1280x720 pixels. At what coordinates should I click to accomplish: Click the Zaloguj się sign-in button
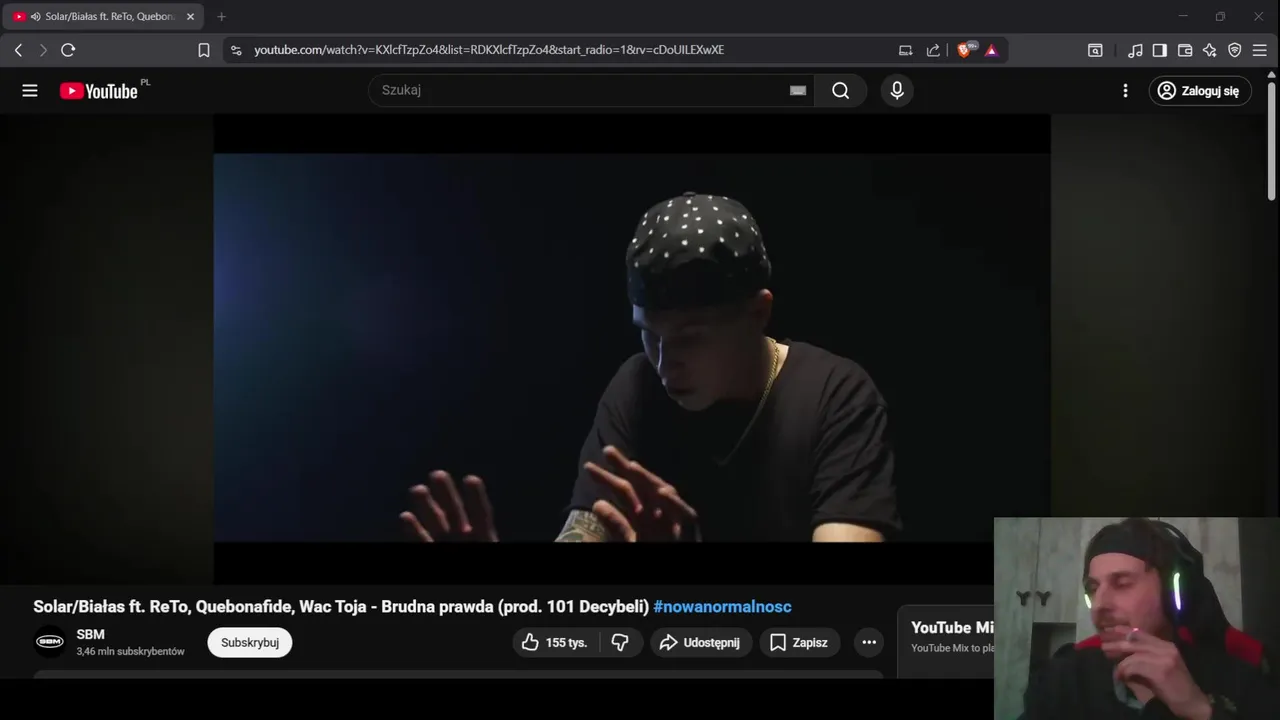point(1200,91)
